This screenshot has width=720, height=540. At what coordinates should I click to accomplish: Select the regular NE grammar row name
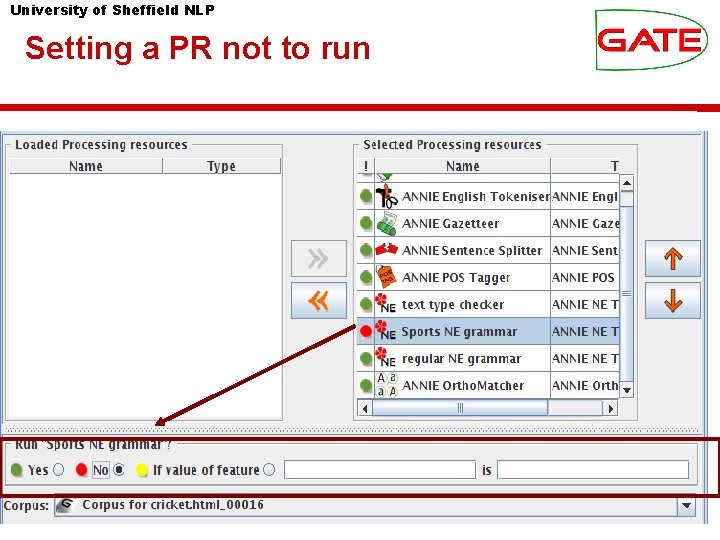coord(461,359)
